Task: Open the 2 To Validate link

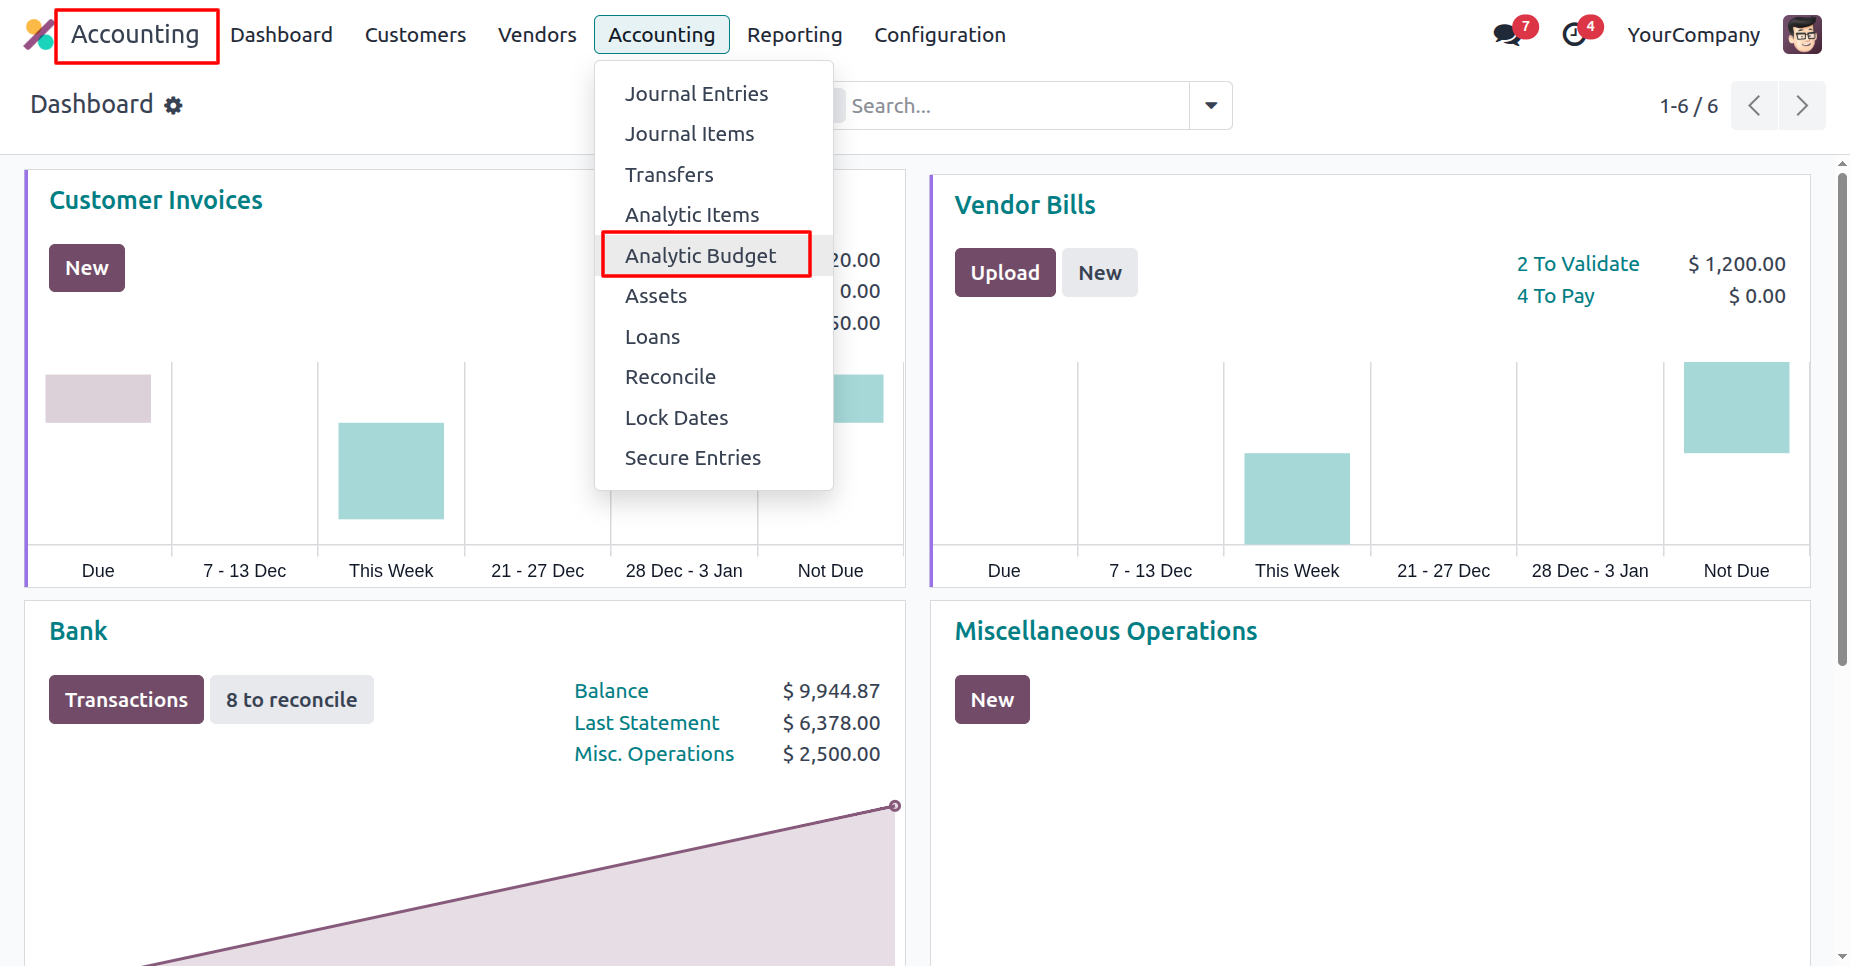Action: [1577, 264]
